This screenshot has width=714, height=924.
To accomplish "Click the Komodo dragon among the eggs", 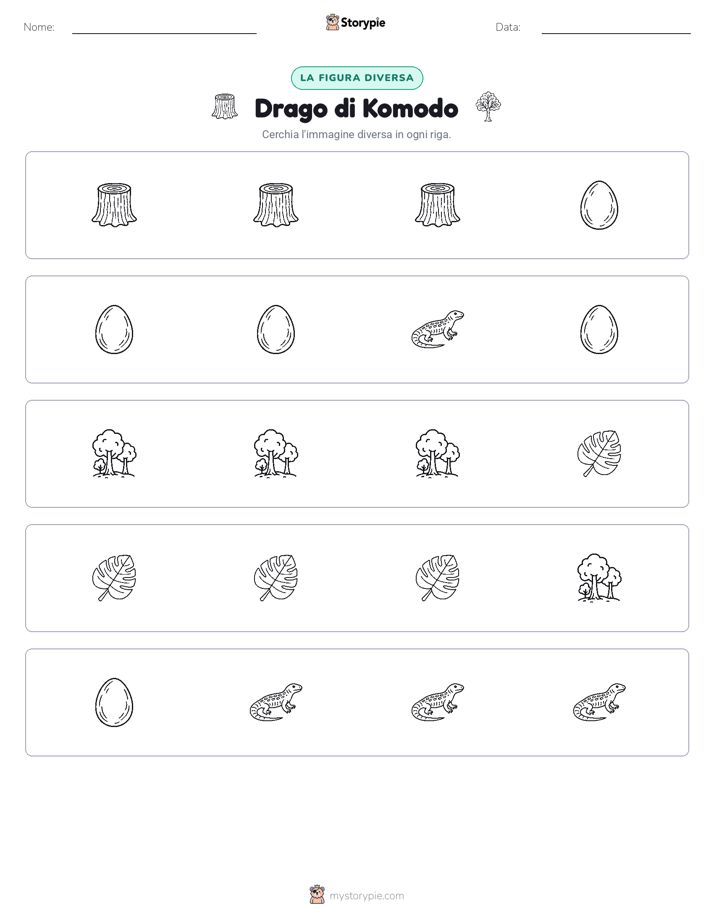I will point(437,329).
